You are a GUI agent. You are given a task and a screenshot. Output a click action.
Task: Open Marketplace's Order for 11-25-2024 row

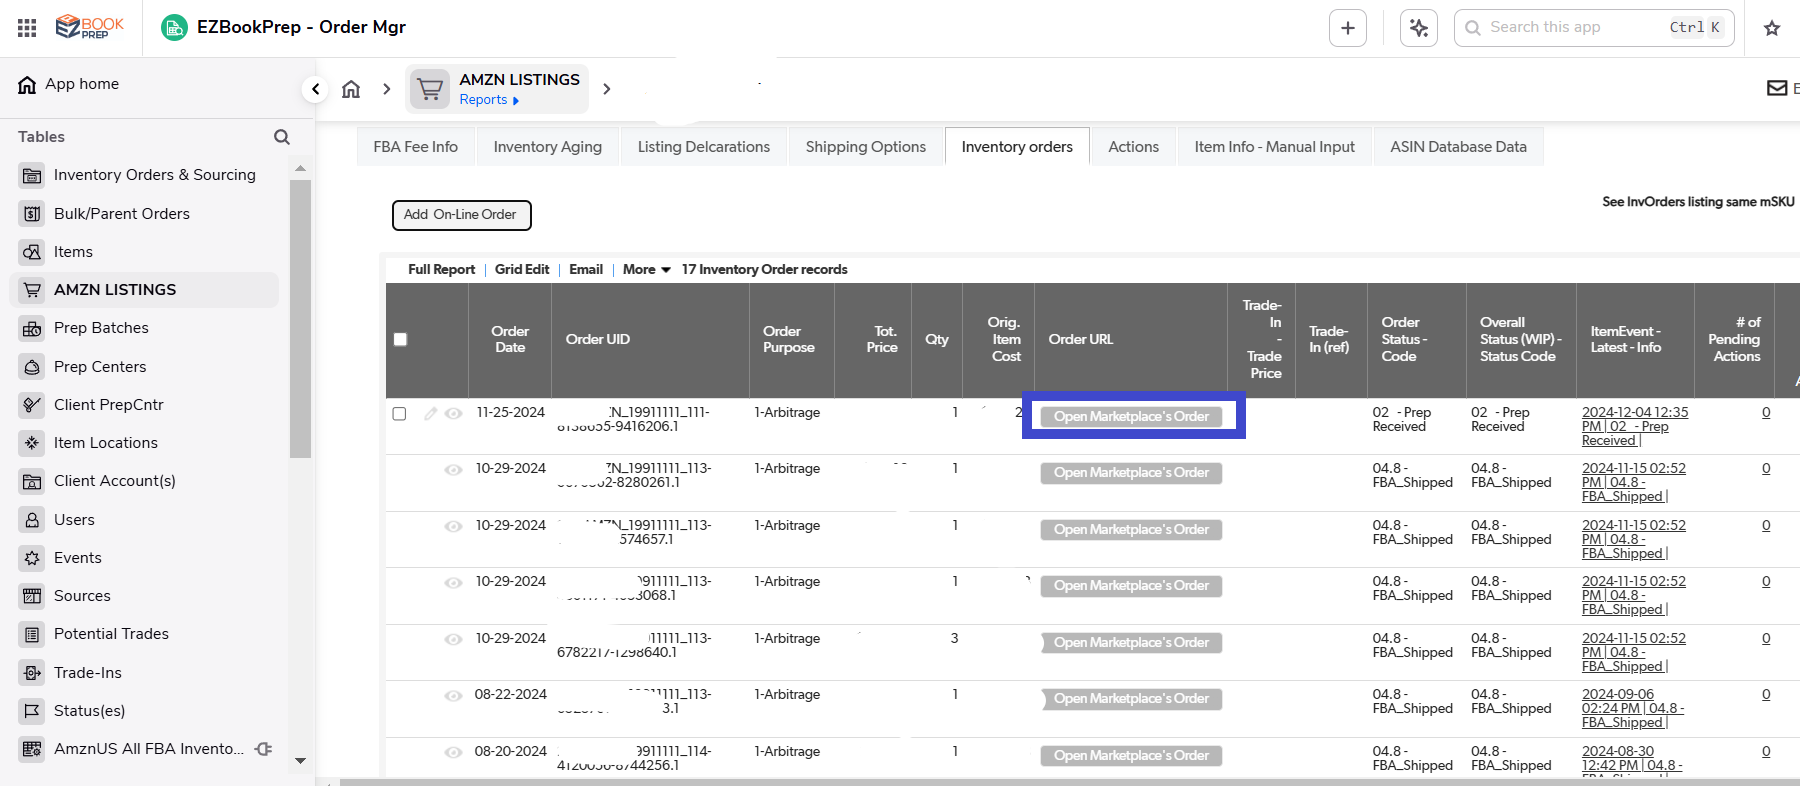pos(1131,417)
